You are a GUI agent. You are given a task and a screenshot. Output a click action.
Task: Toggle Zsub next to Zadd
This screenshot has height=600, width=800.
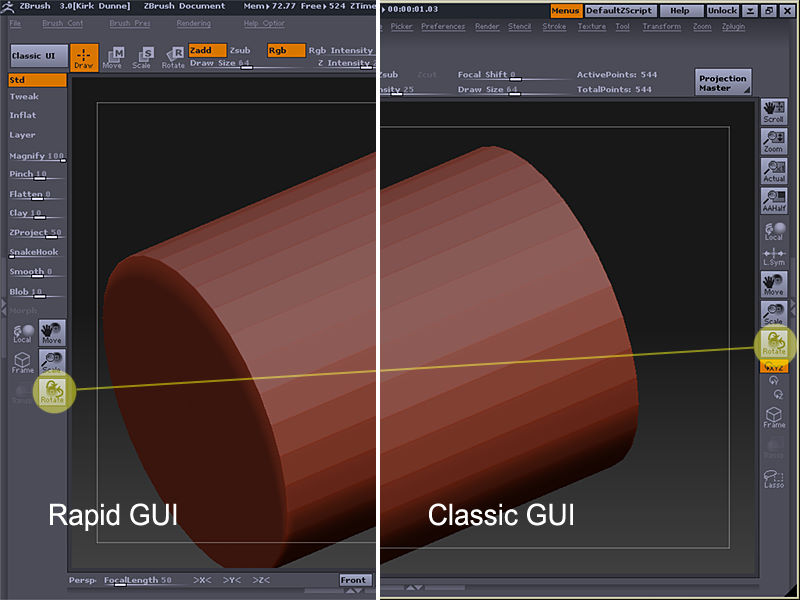[x=240, y=50]
